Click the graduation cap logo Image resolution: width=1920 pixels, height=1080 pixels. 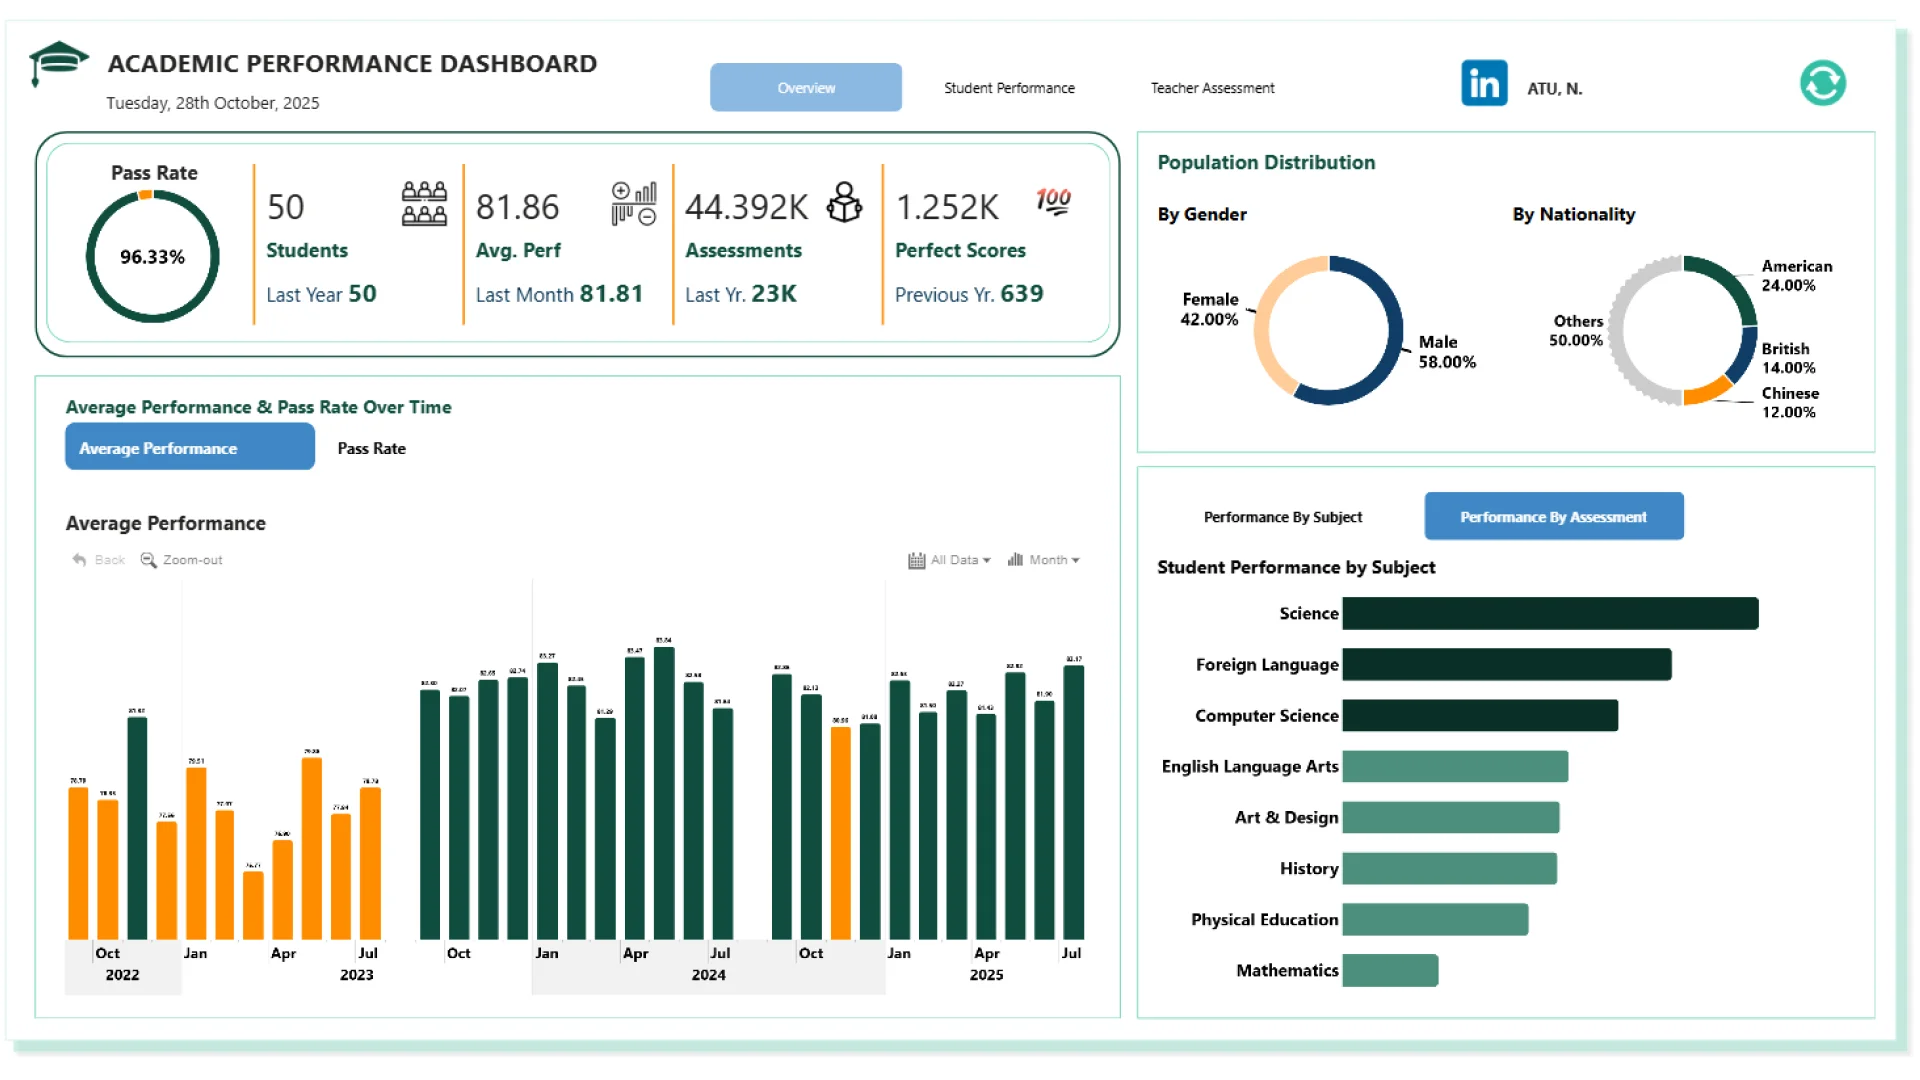[58, 63]
